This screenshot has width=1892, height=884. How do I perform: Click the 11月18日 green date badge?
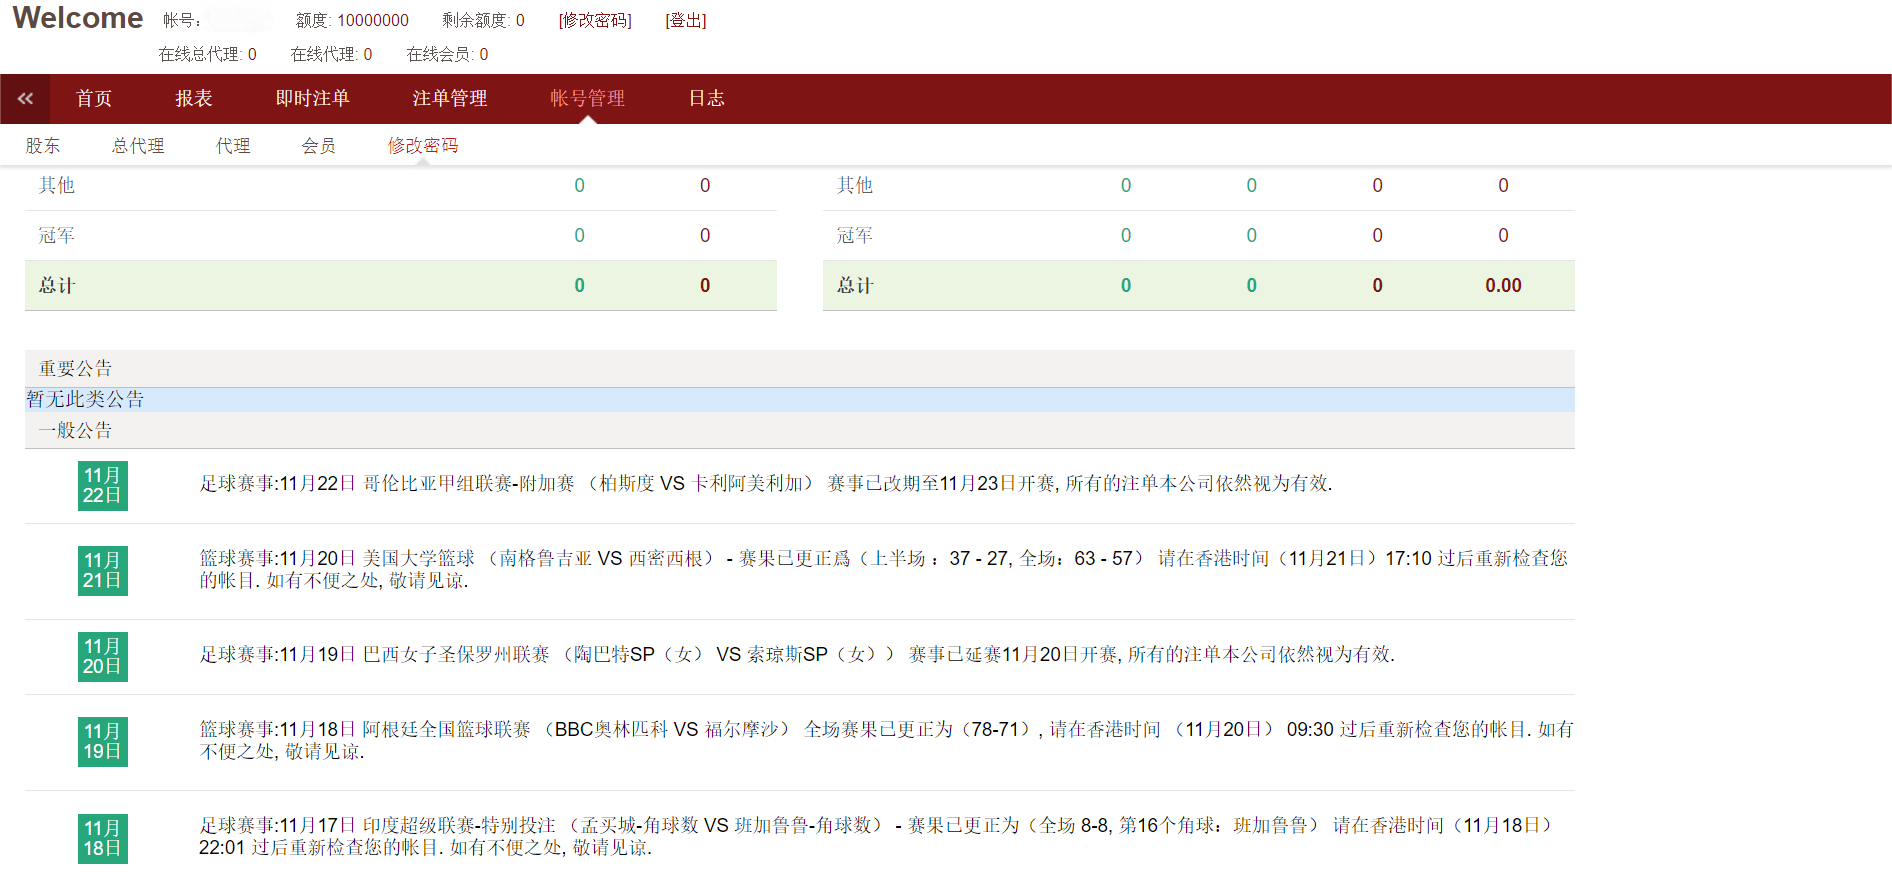[102, 838]
